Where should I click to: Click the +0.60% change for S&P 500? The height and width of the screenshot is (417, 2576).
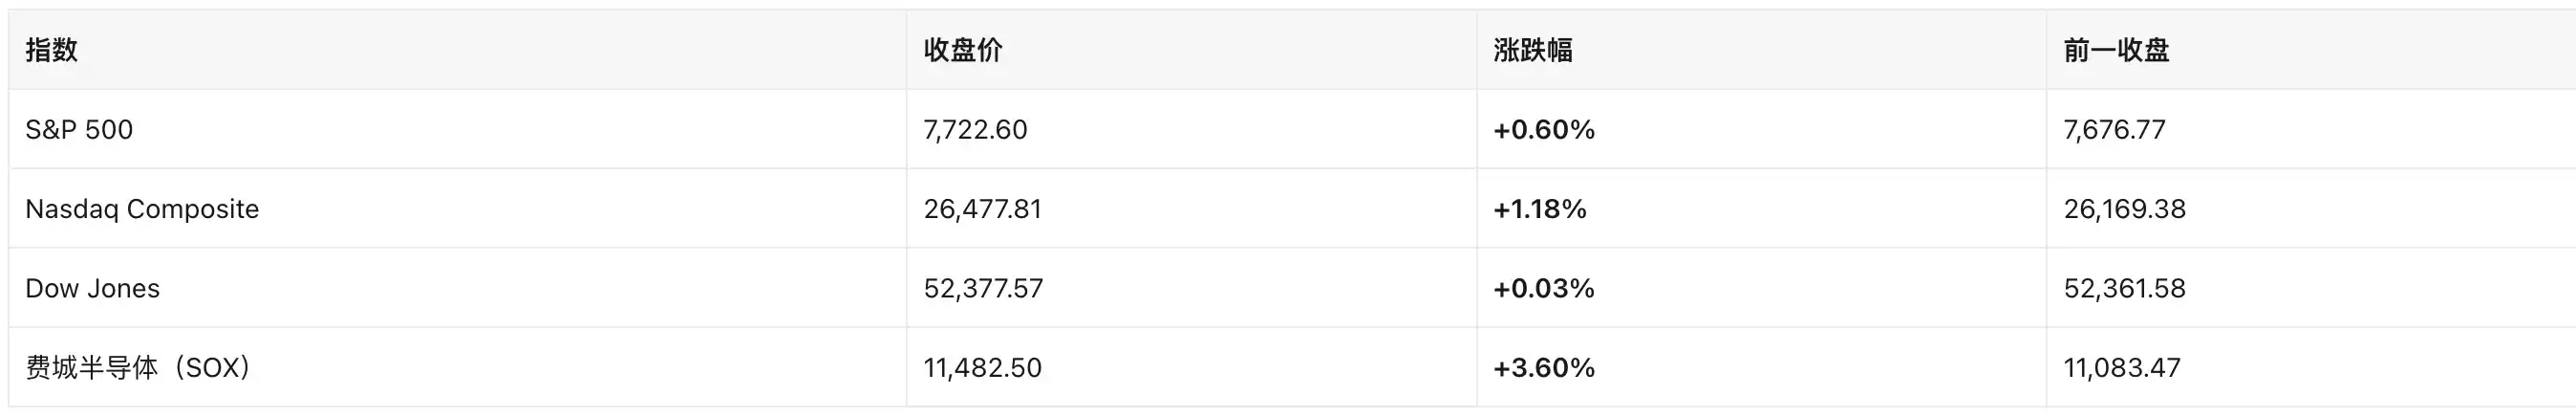coord(1544,129)
